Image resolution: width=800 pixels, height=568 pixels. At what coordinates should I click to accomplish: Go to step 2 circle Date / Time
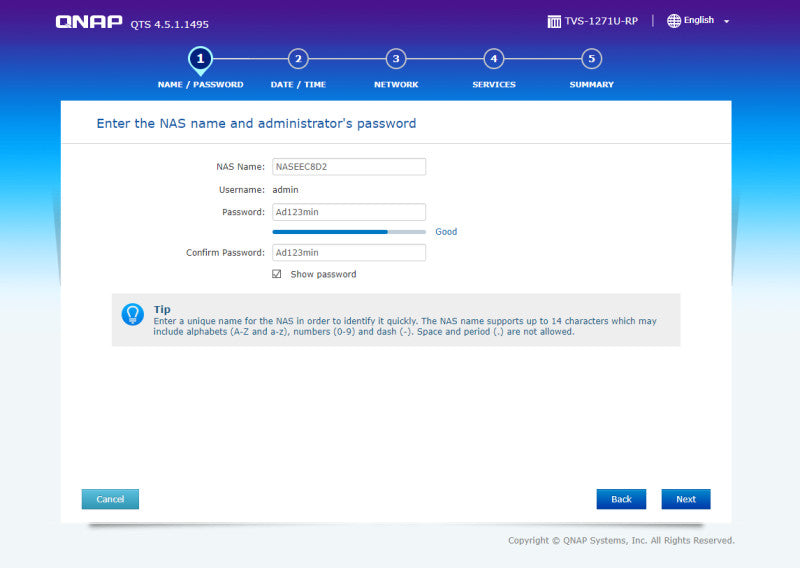pyautogui.click(x=298, y=59)
